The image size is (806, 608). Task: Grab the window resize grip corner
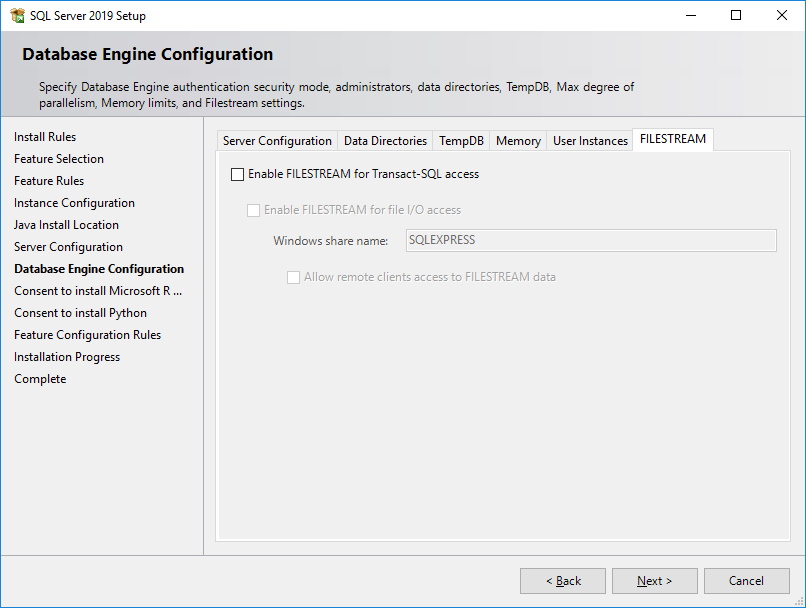click(x=799, y=601)
